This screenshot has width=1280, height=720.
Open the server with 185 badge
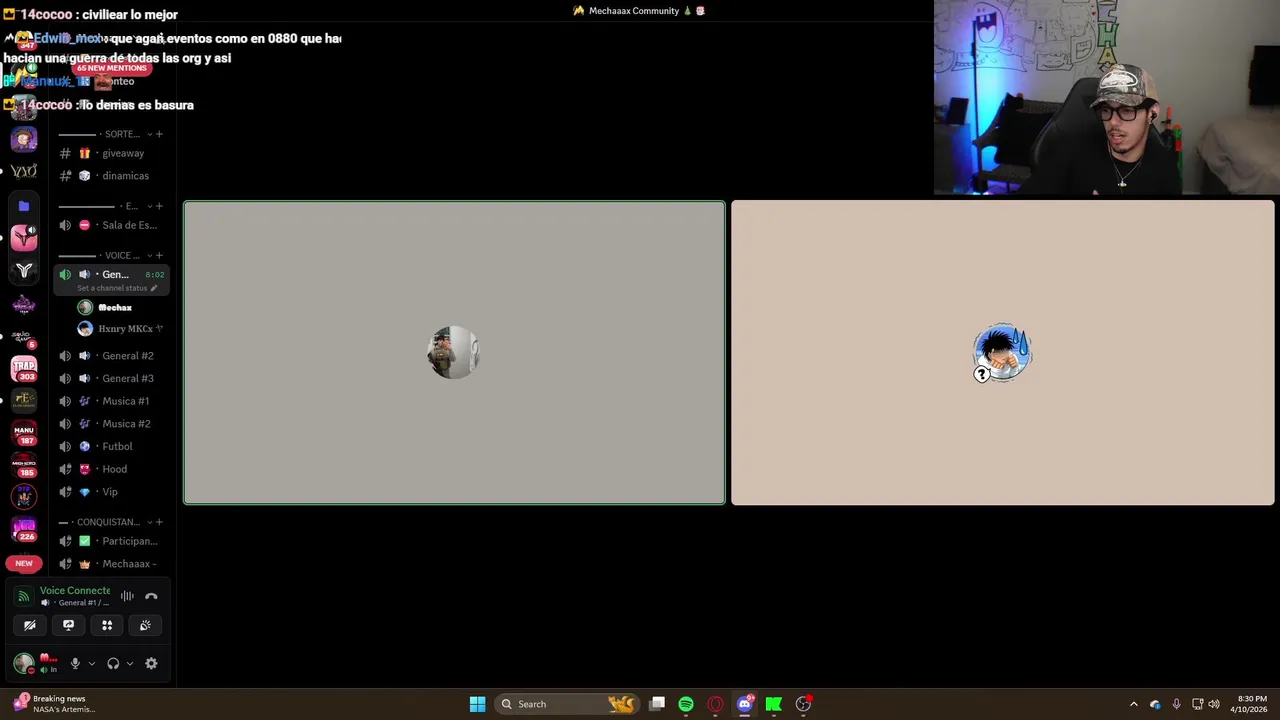click(x=24, y=464)
